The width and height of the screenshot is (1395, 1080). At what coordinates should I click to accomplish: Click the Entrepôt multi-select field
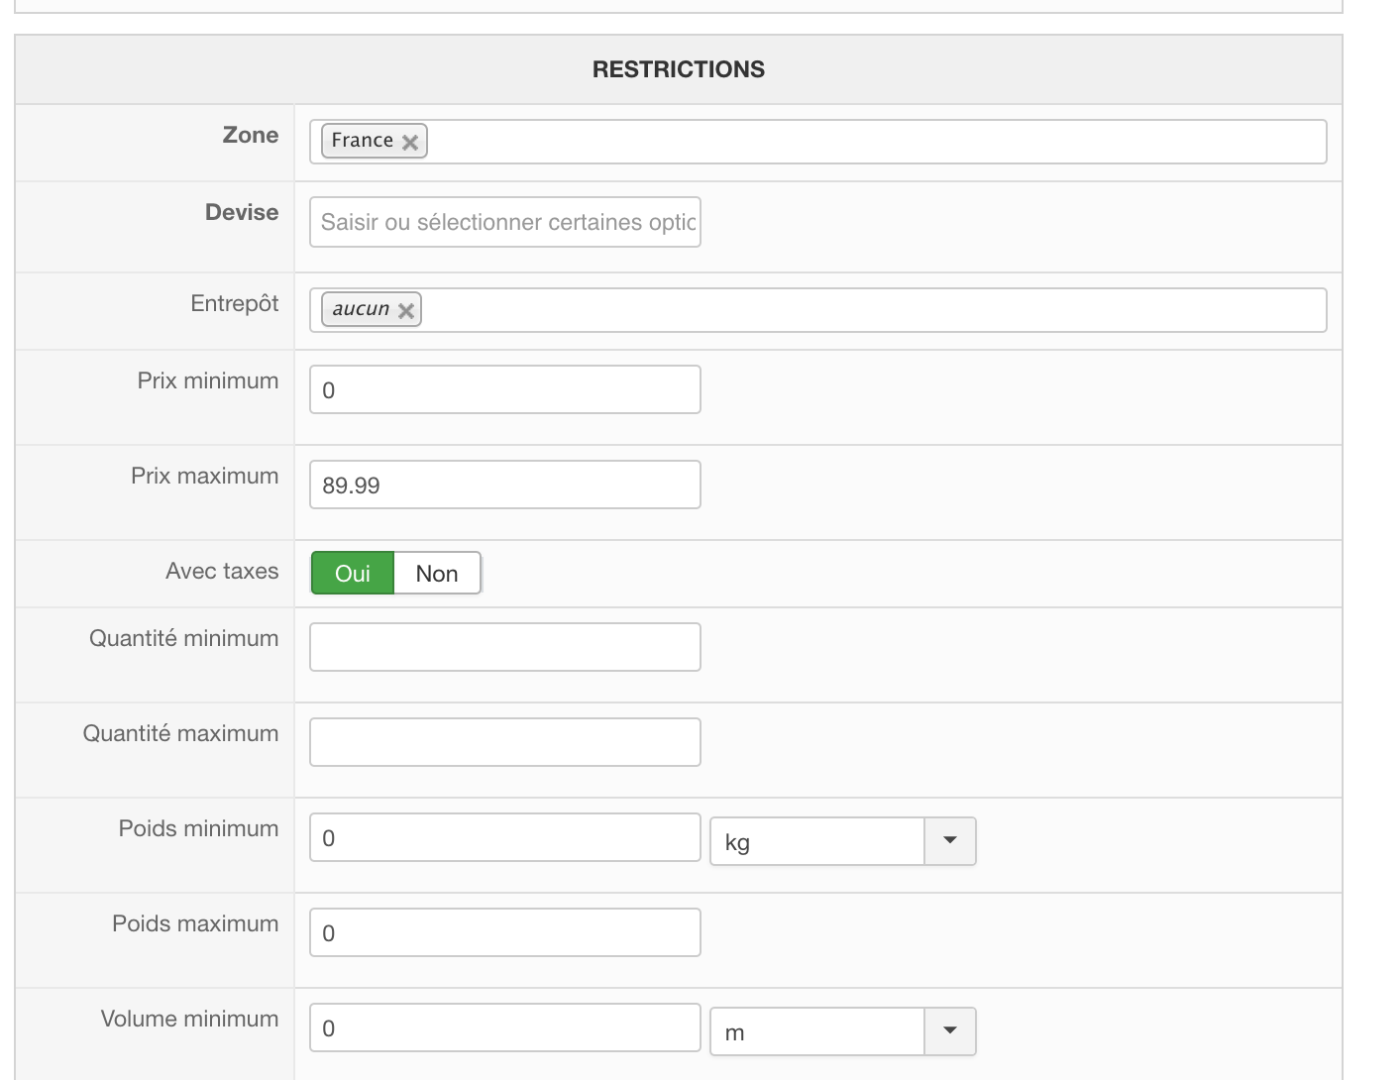pyautogui.click(x=870, y=311)
